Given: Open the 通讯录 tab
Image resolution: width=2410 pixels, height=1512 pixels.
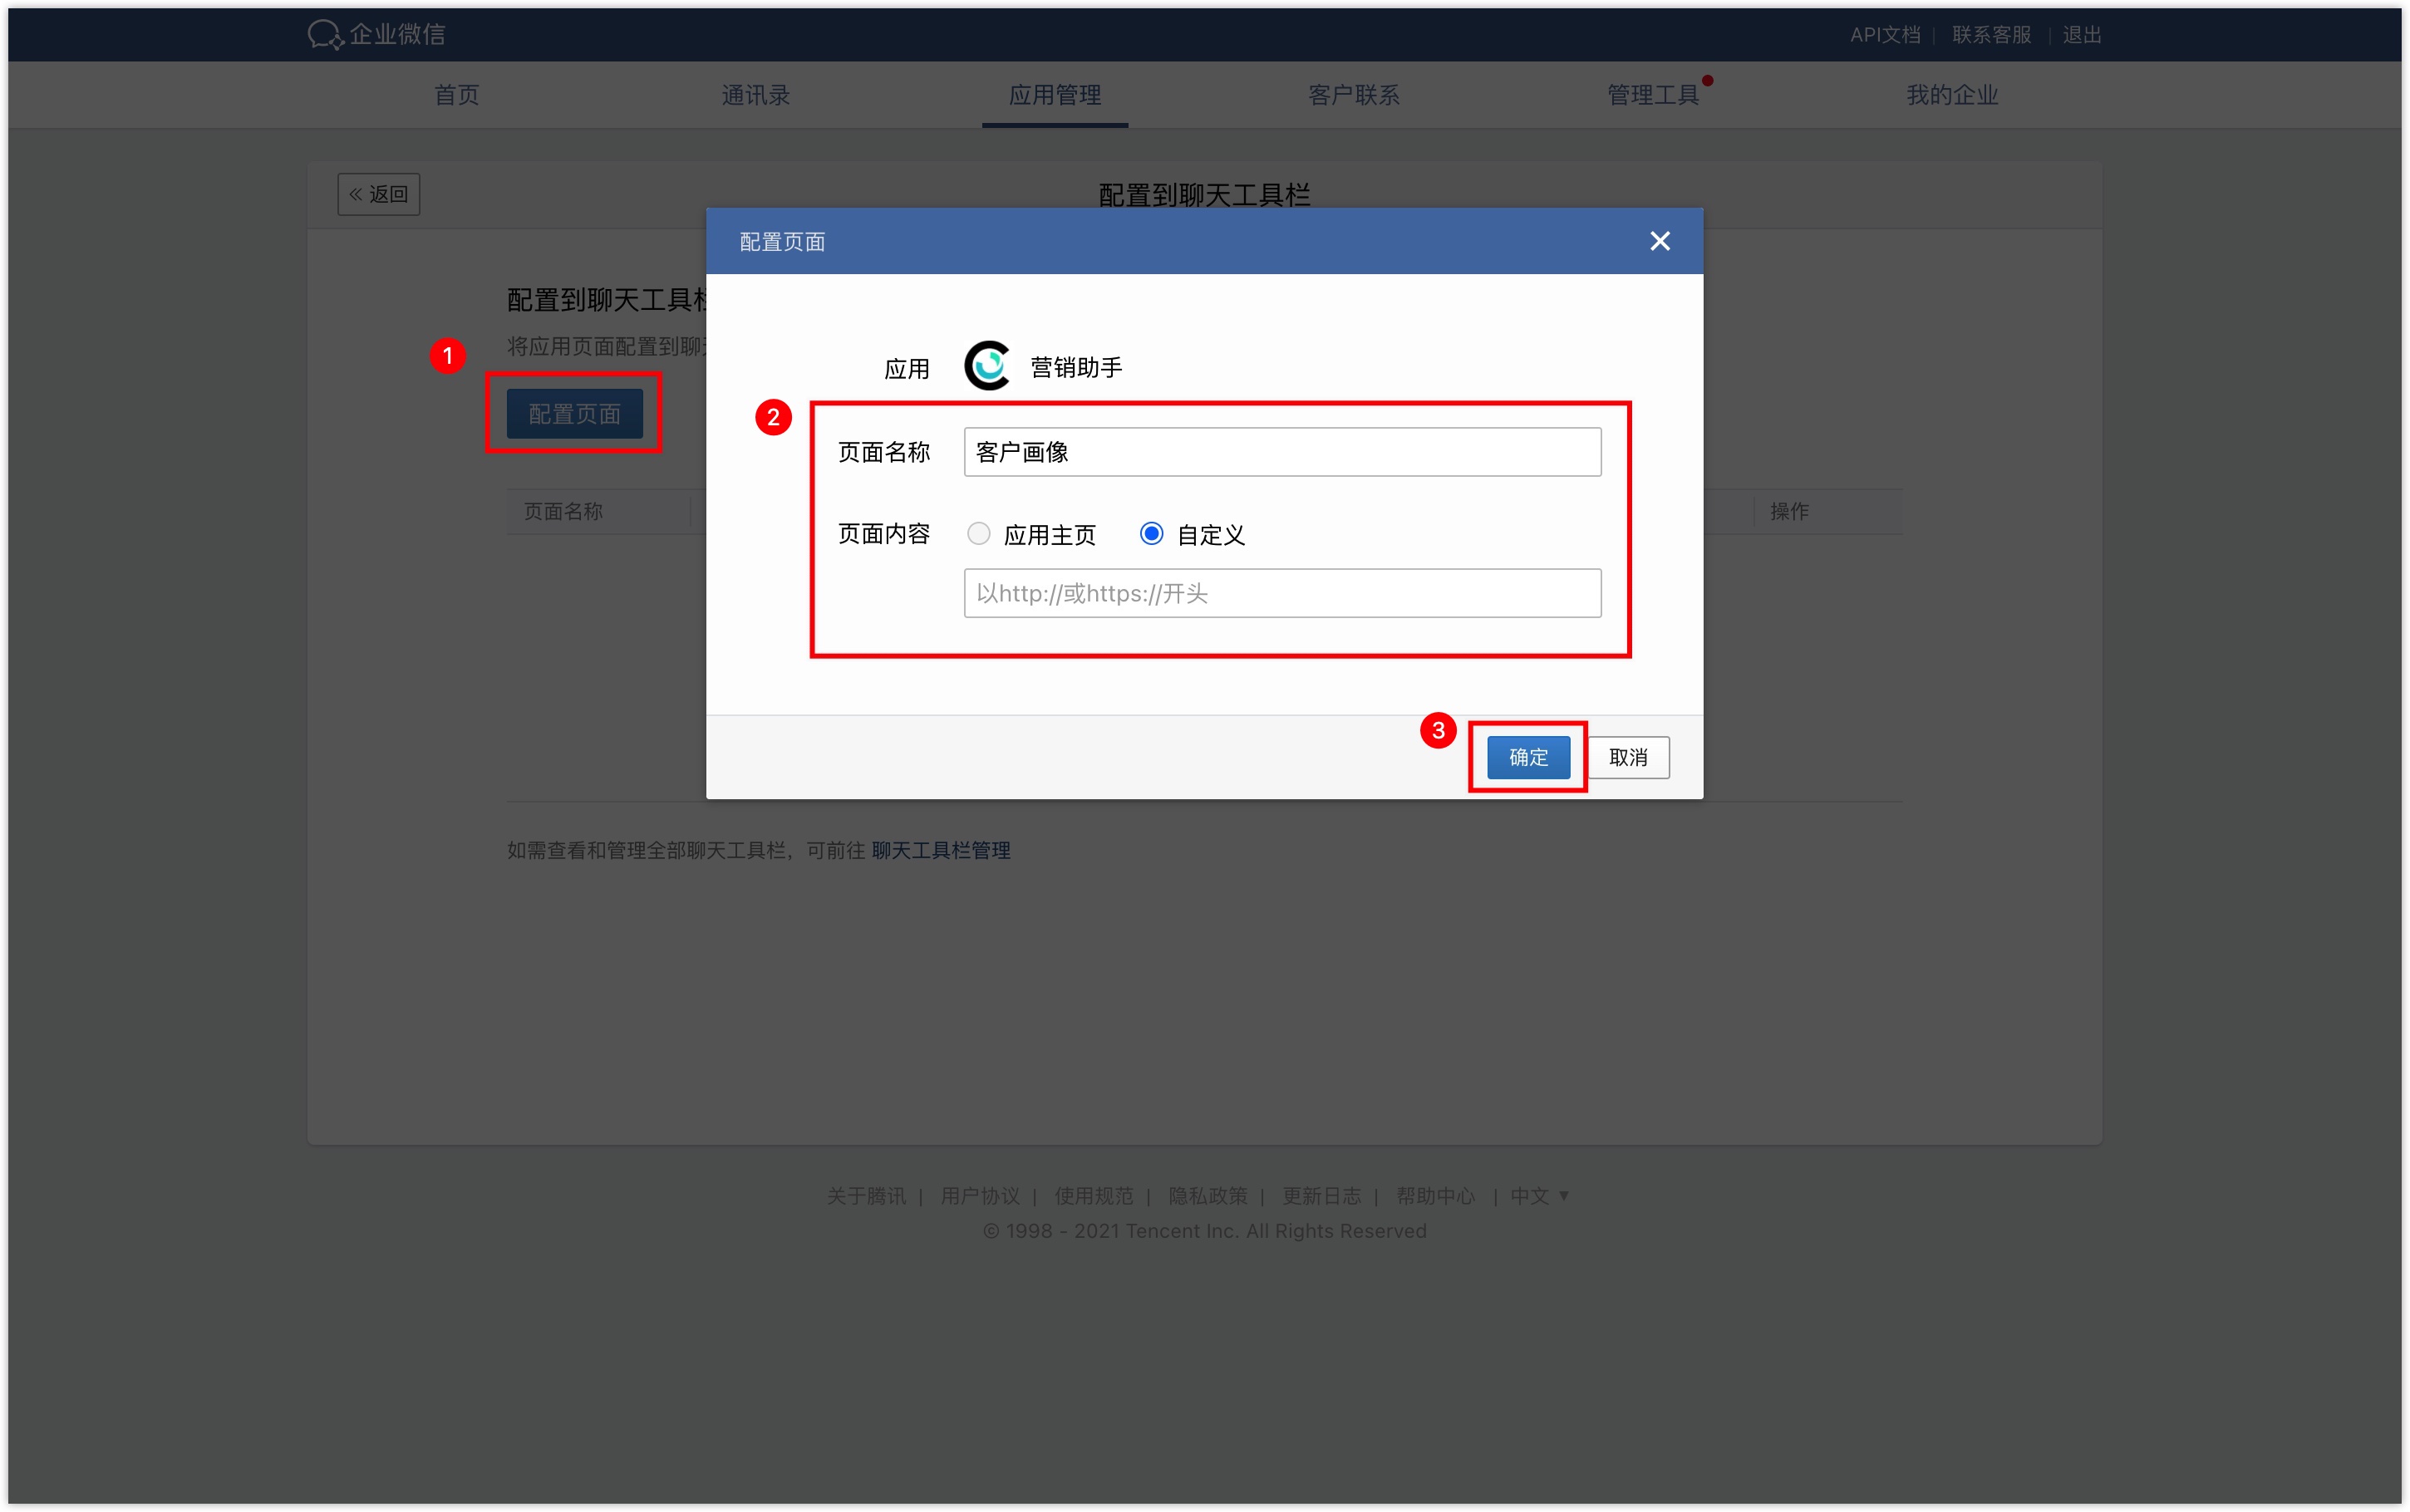Looking at the screenshot, I should pos(756,95).
